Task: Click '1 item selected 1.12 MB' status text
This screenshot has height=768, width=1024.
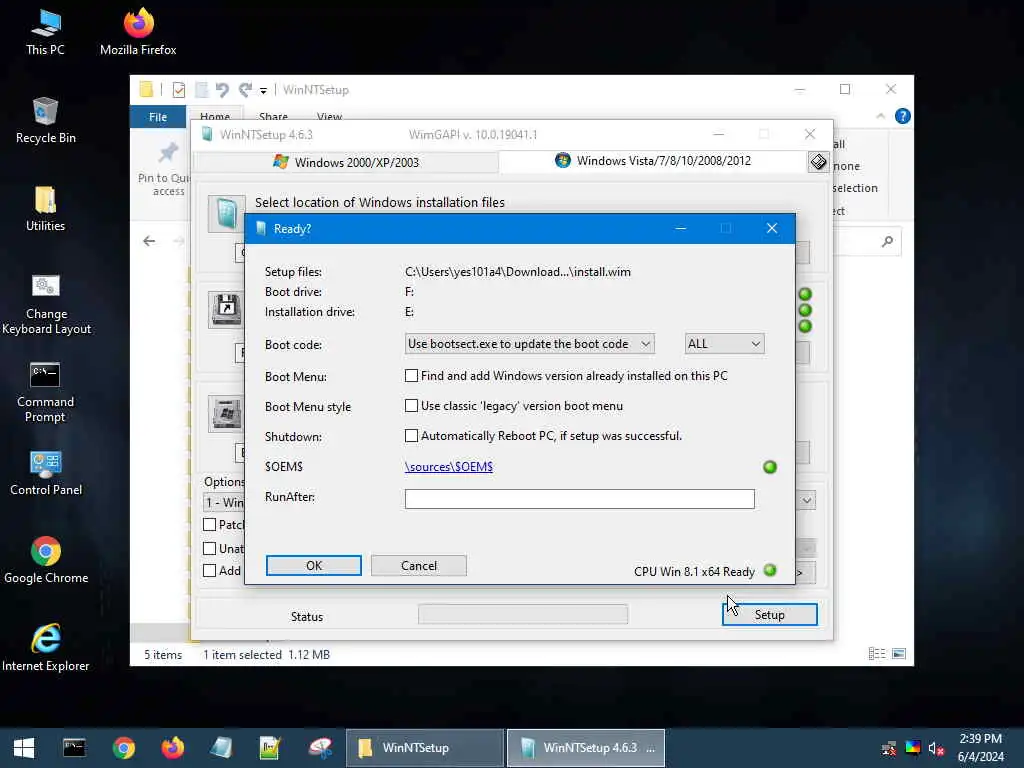Action: click(x=266, y=654)
